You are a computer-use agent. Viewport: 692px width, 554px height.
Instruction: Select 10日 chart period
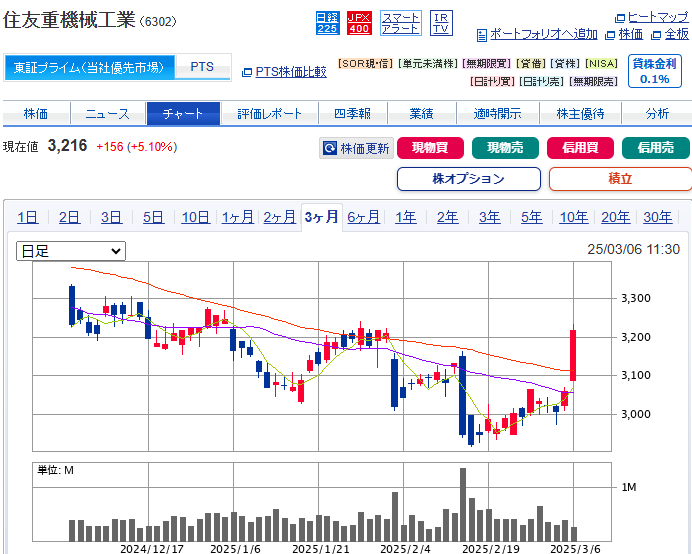point(196,217)
